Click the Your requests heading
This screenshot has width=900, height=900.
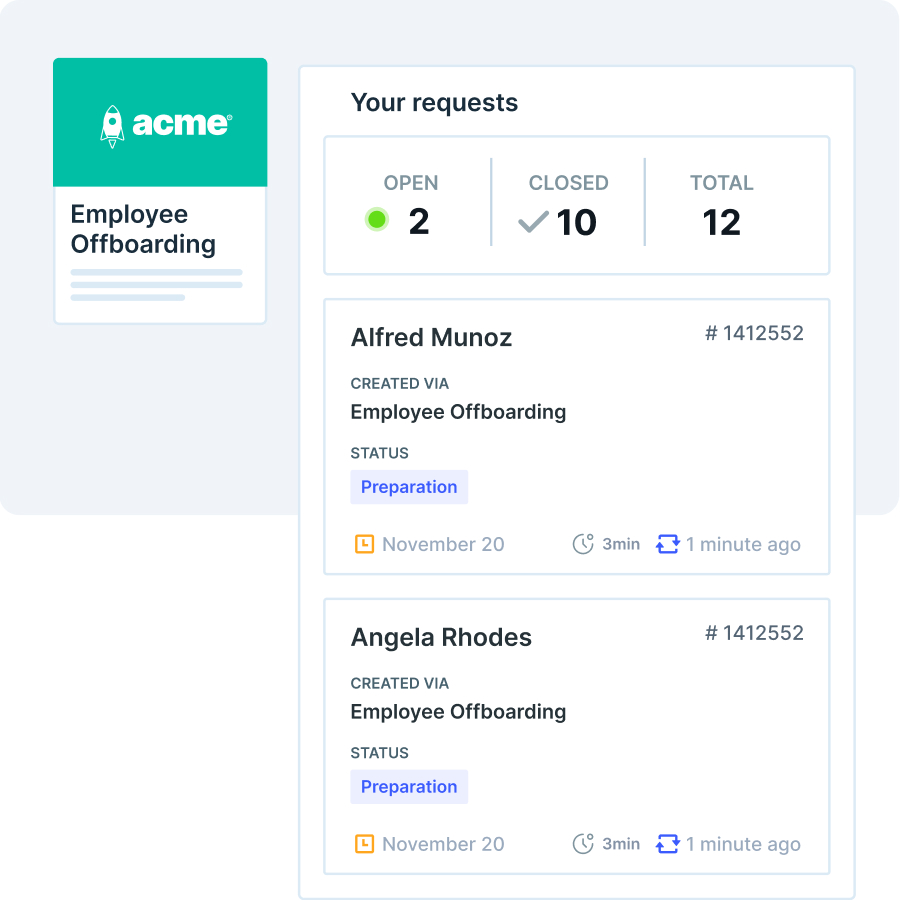(x=434, y=103)
